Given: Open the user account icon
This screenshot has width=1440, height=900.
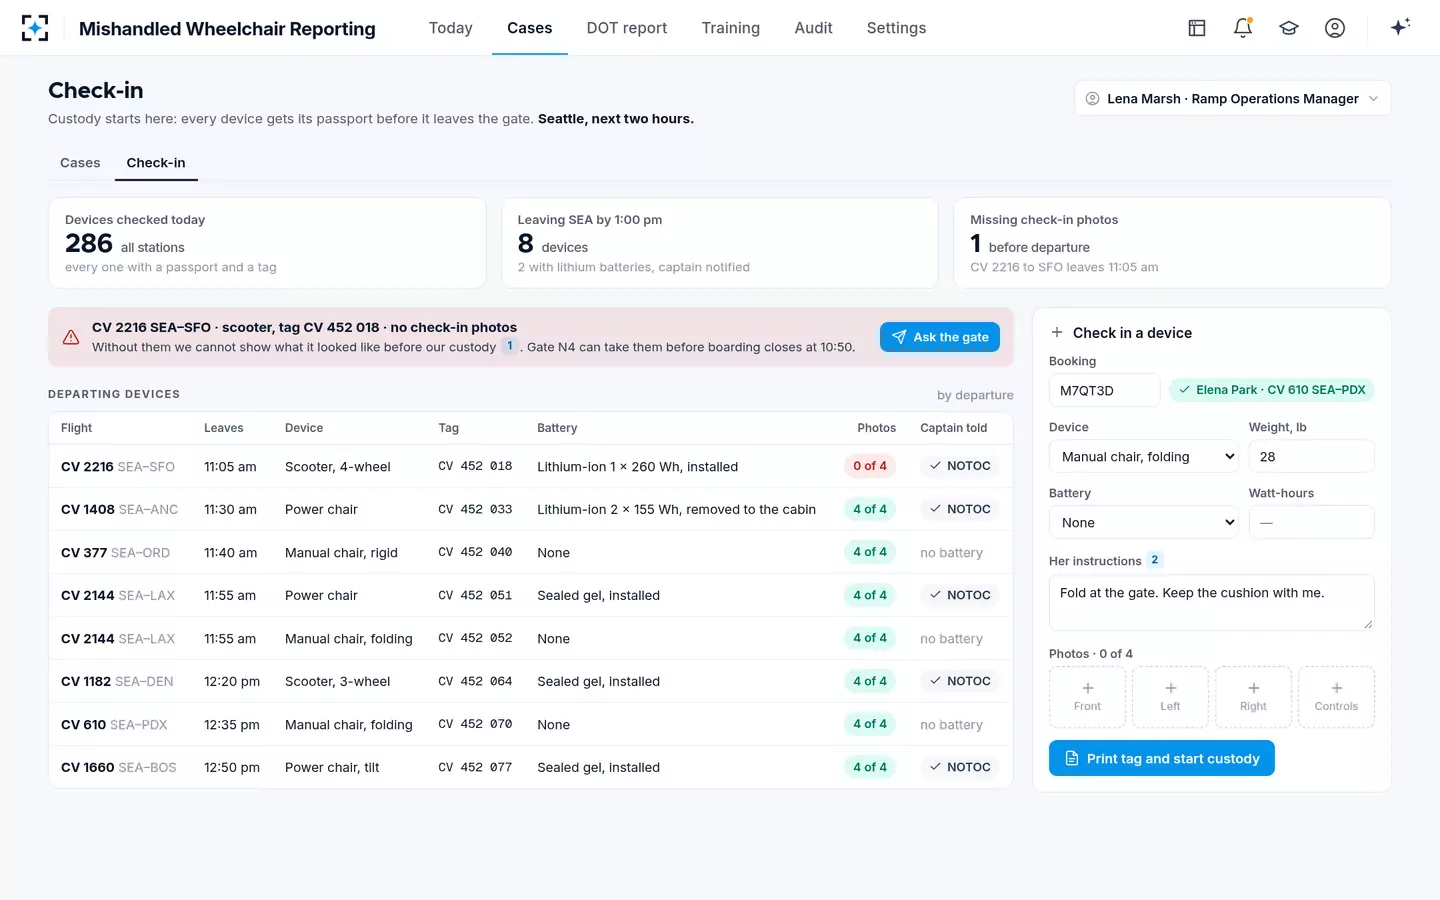Looking at the screenshot, I should click(1335, 28).
